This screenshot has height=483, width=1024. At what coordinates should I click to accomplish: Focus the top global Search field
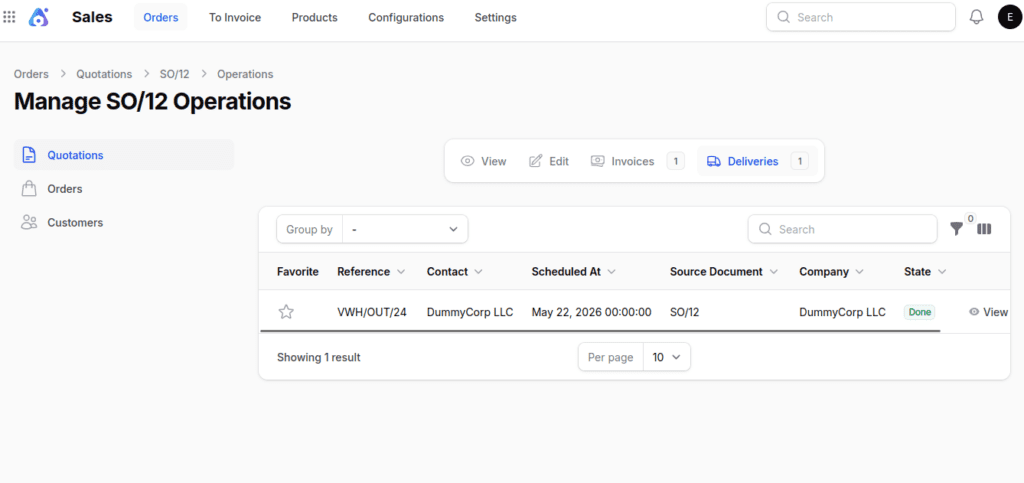pyautogui.click(x=861, y=17)
